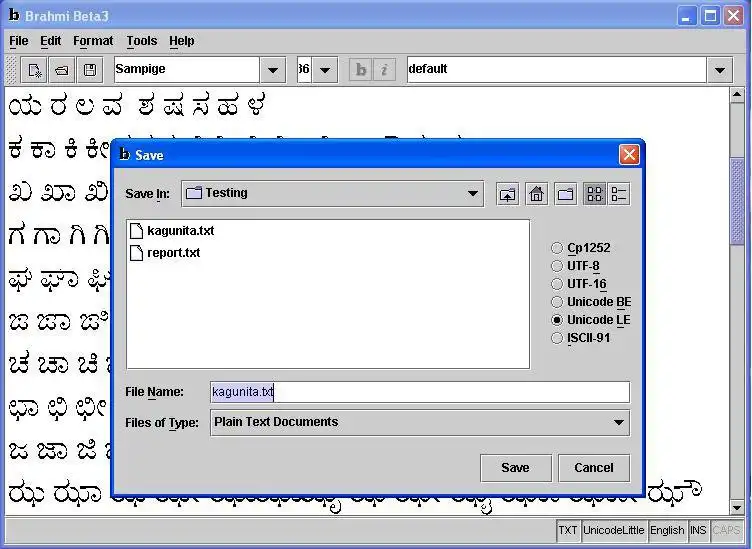Open the Help menu

coord(182,41)
